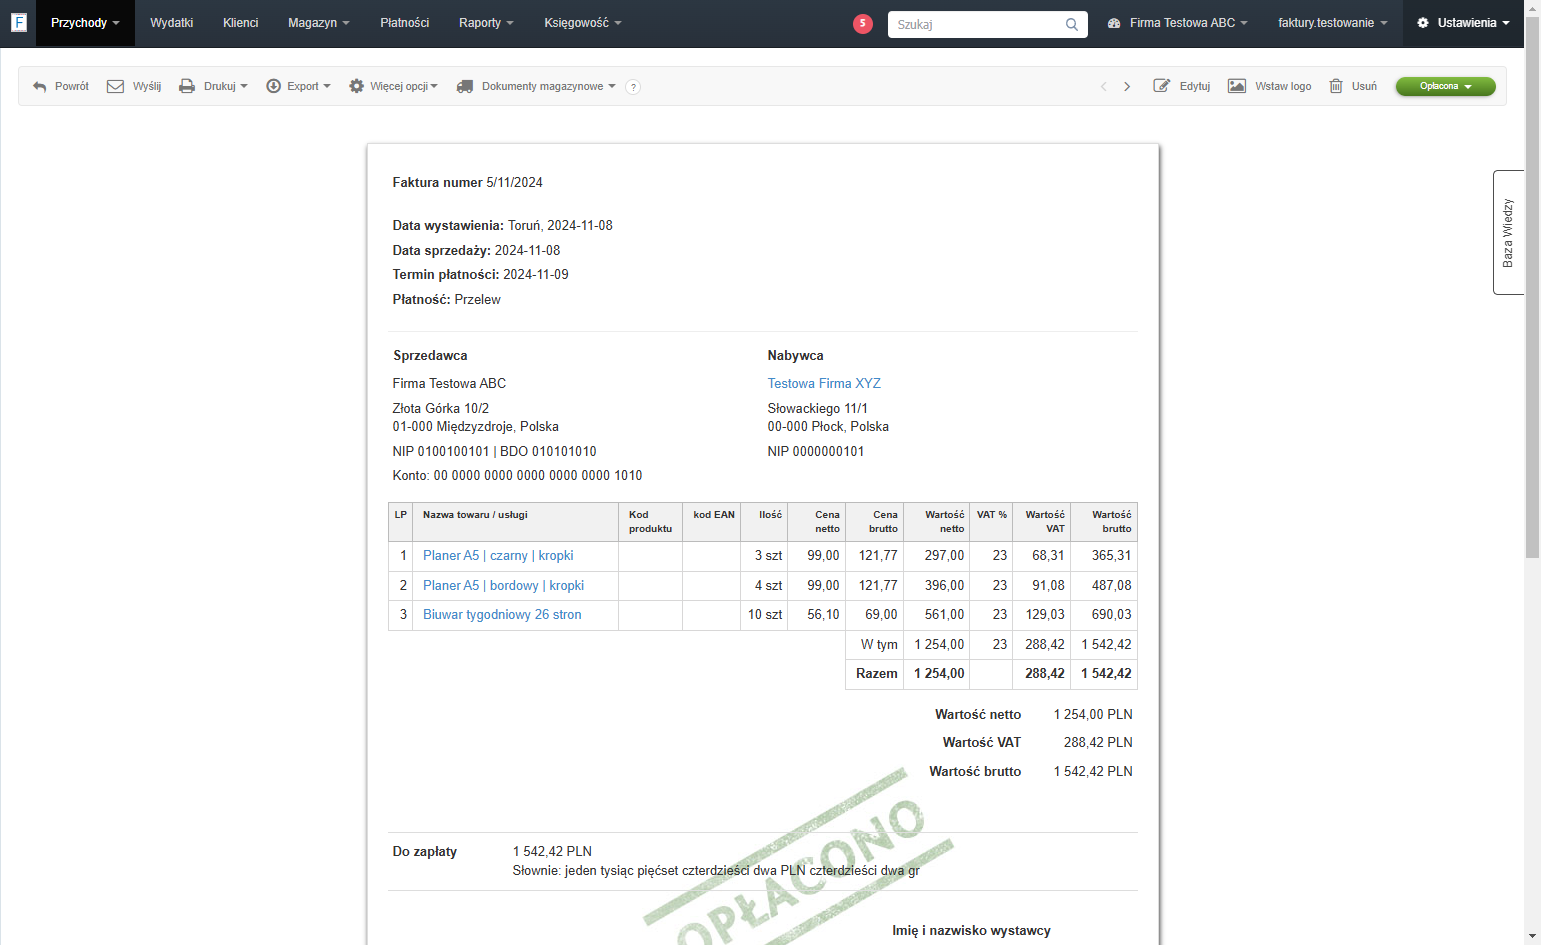This screenshot has height=945, width=1541.
Task: Go to the previous invoice arrow
Action: coord(1104,87)
